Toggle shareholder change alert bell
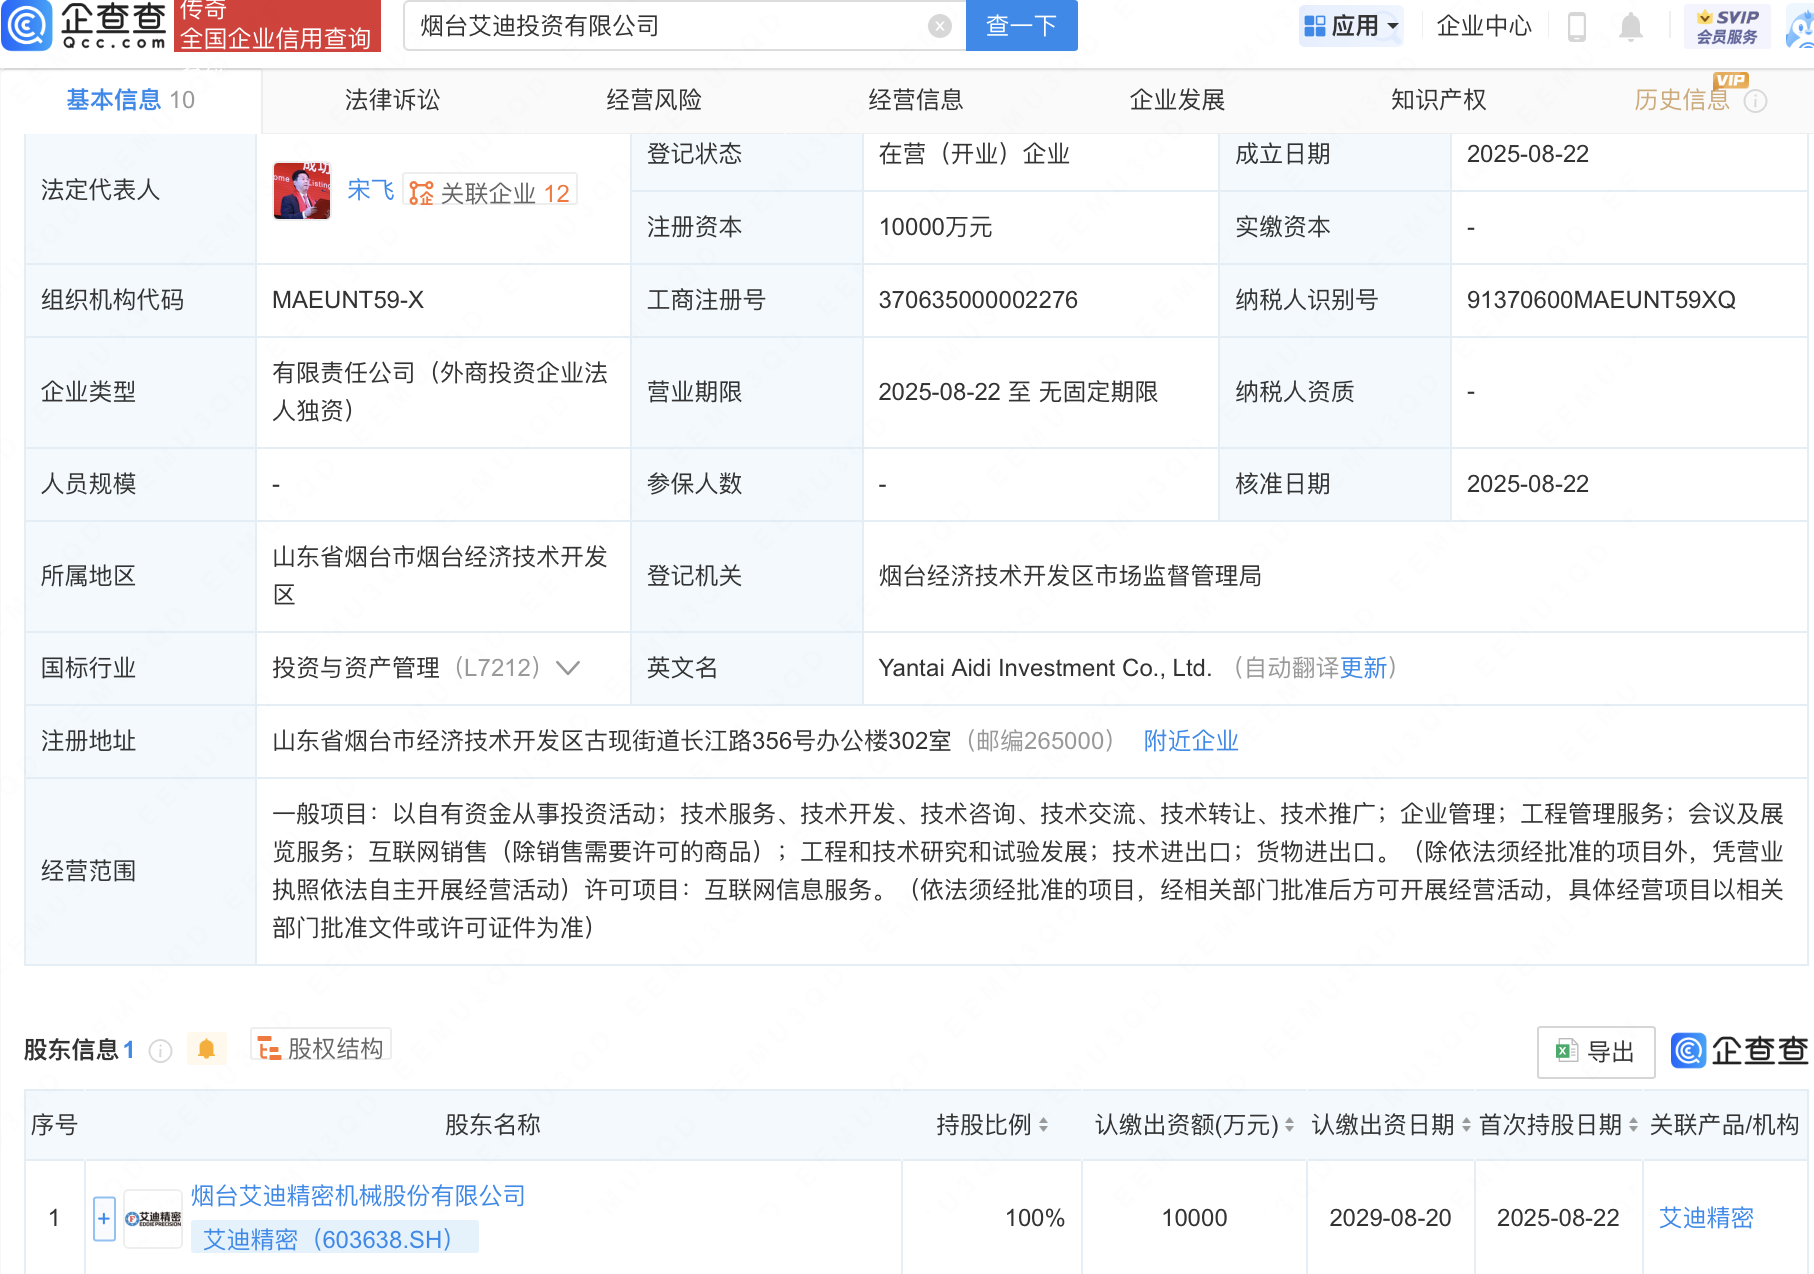This screenshot has width=1814, height=1274. click(207, 1049)
